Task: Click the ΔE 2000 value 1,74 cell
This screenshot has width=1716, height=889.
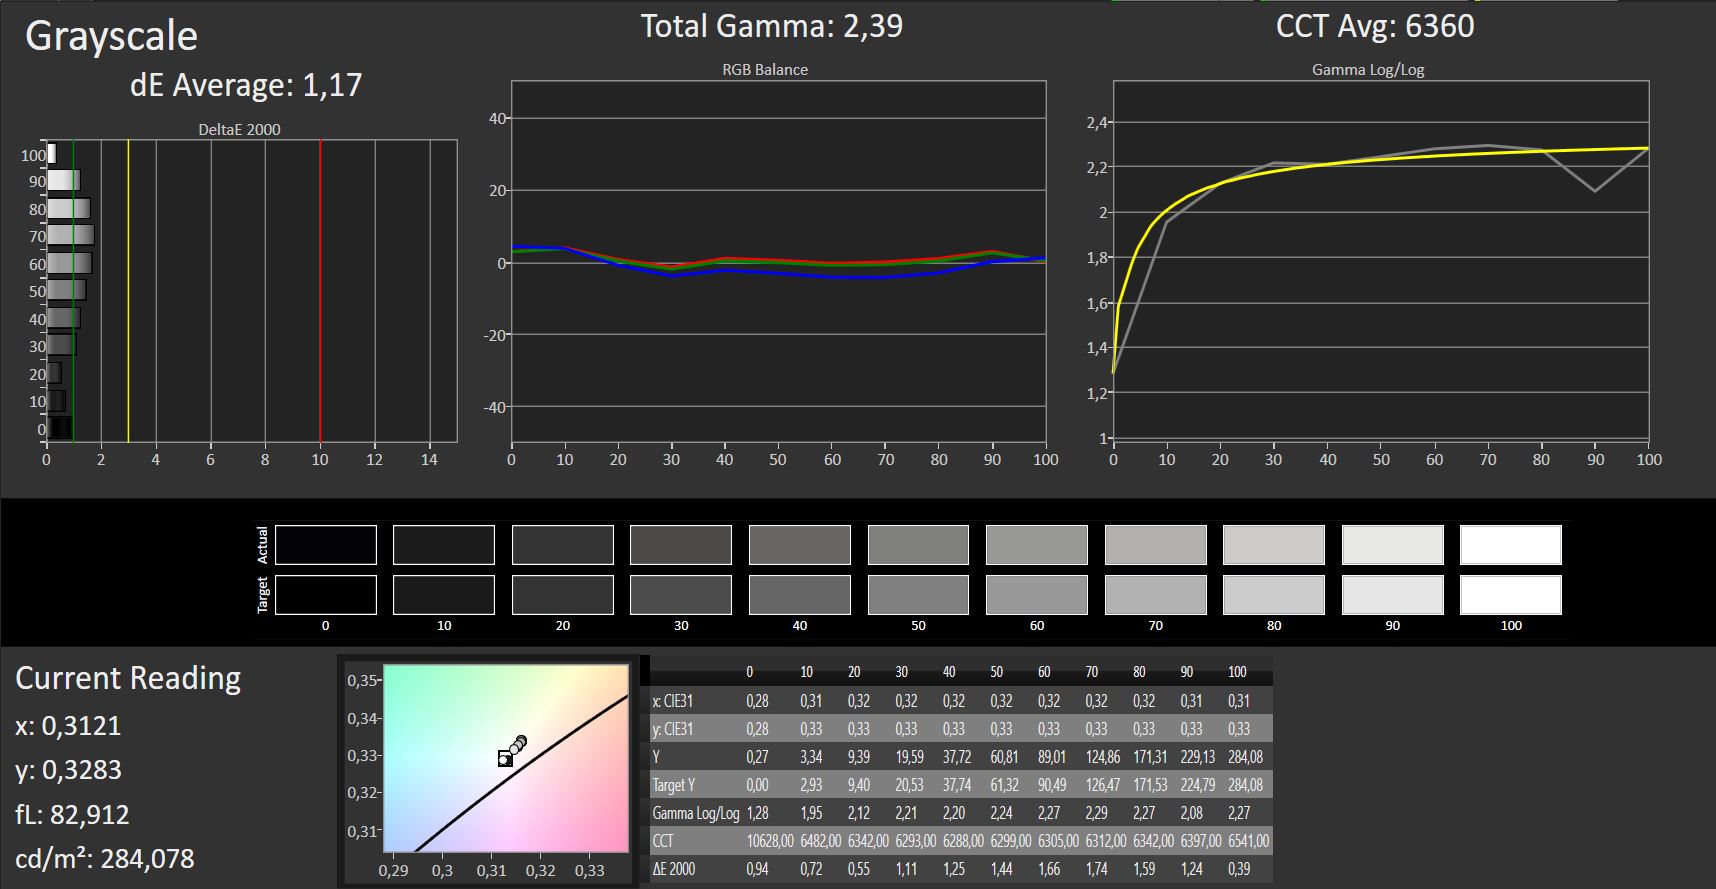Action: pyautogui.click(x=1096, y=869)
